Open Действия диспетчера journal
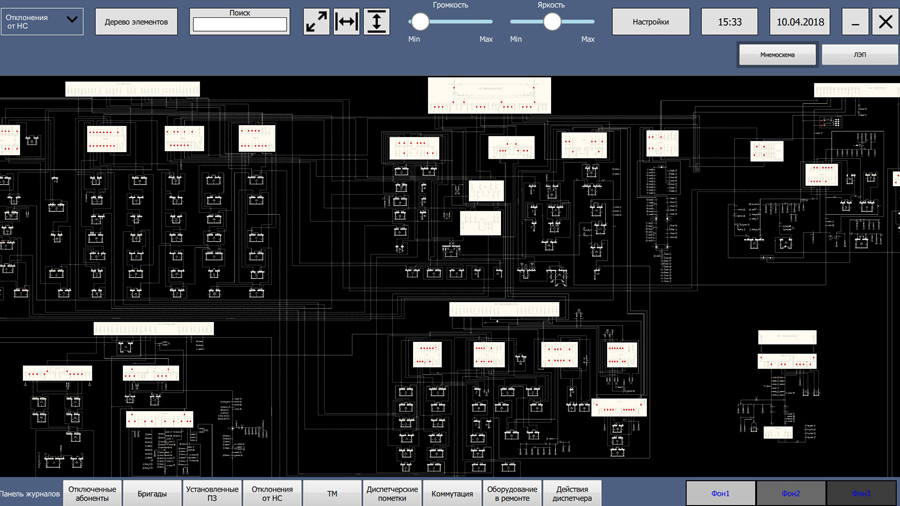 pyautogui.click(x=572, y=493)
